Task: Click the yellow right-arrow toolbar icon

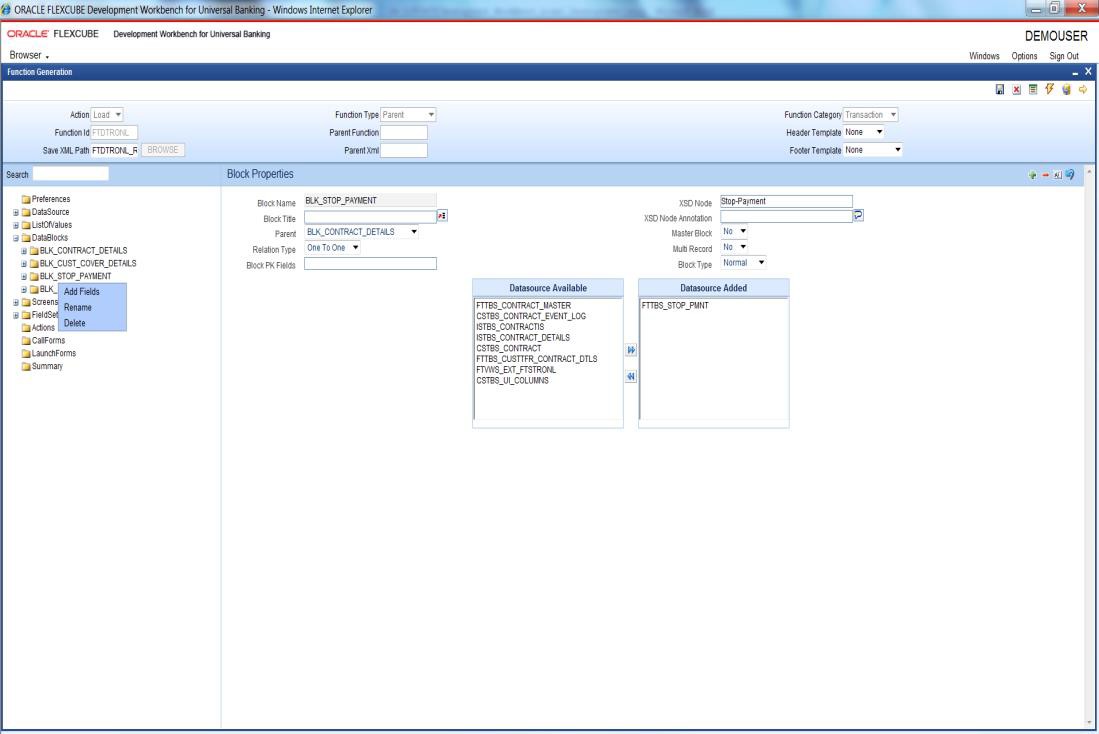Action: pos(1083,89)
